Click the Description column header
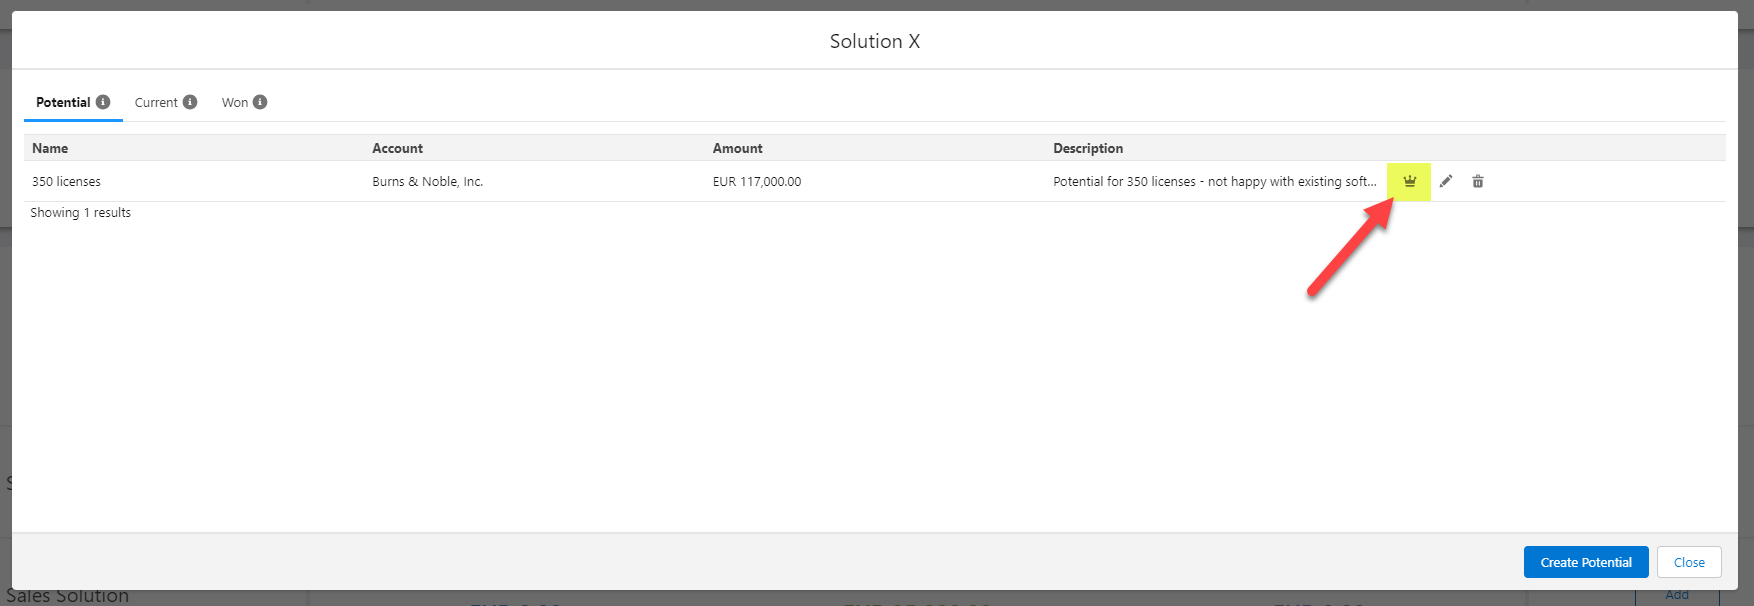 click(x=1087, y=148)
